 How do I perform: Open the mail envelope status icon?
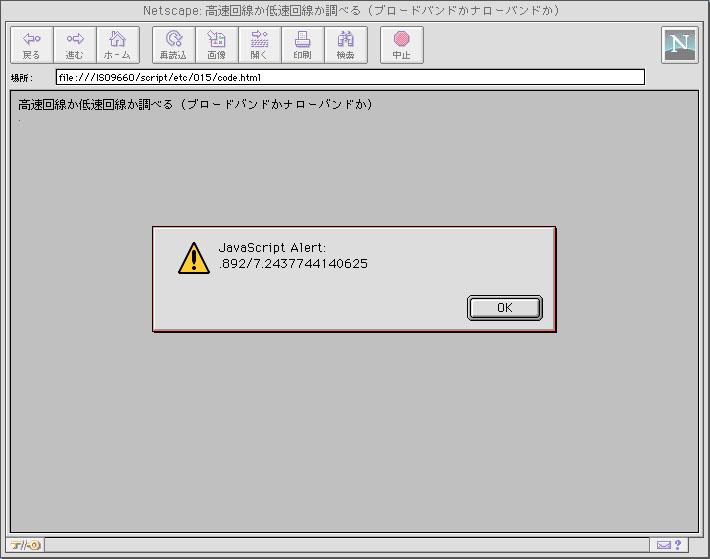click(664, 545)
